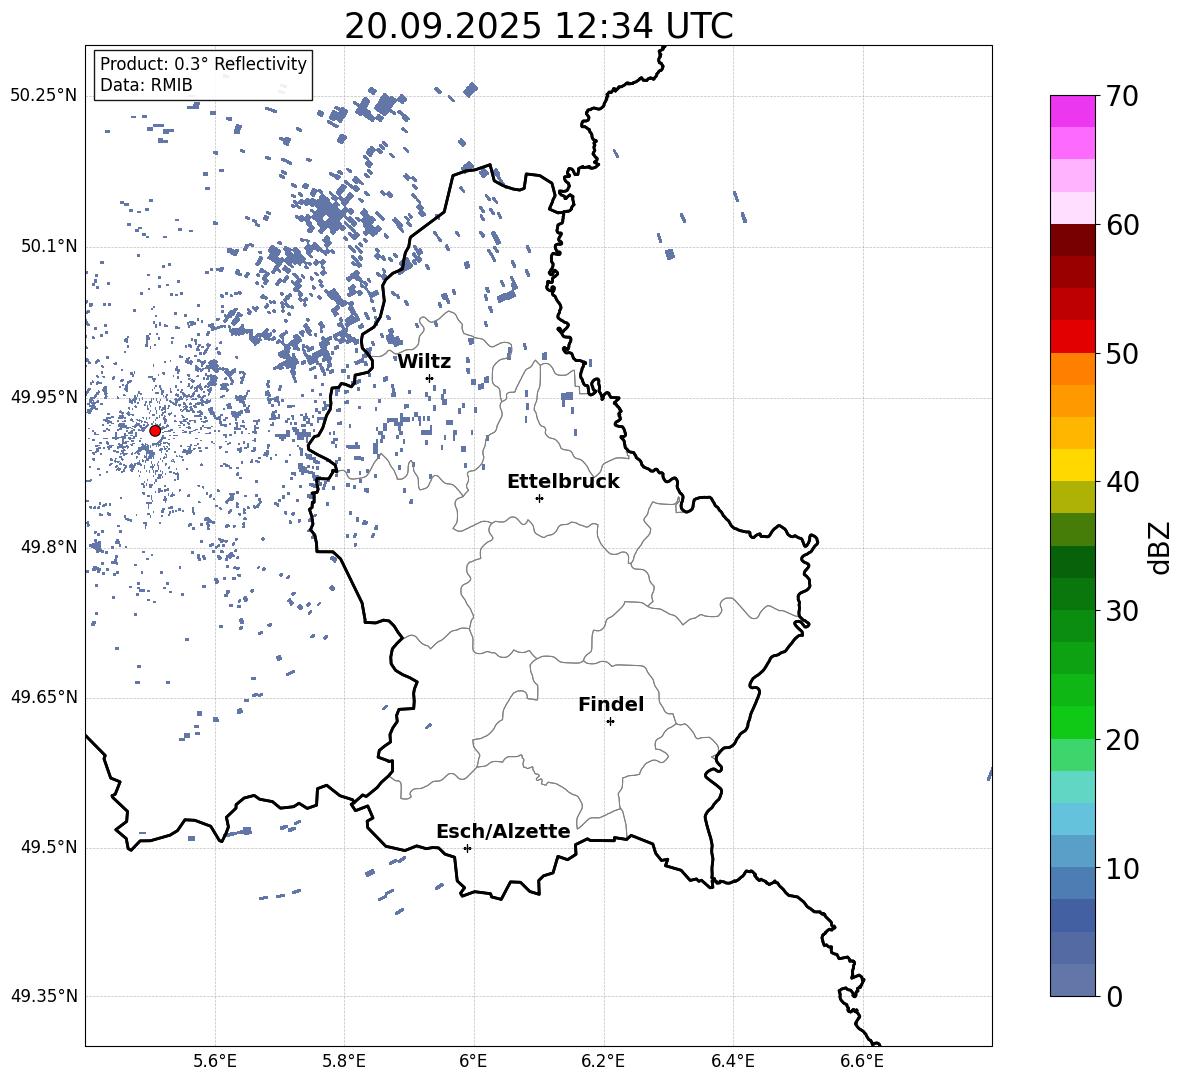The height and width of the screenshot is (1081, 1184).
Task: Click the bright green colorbar swatch above 20
Action: [x=1073, y=722]
